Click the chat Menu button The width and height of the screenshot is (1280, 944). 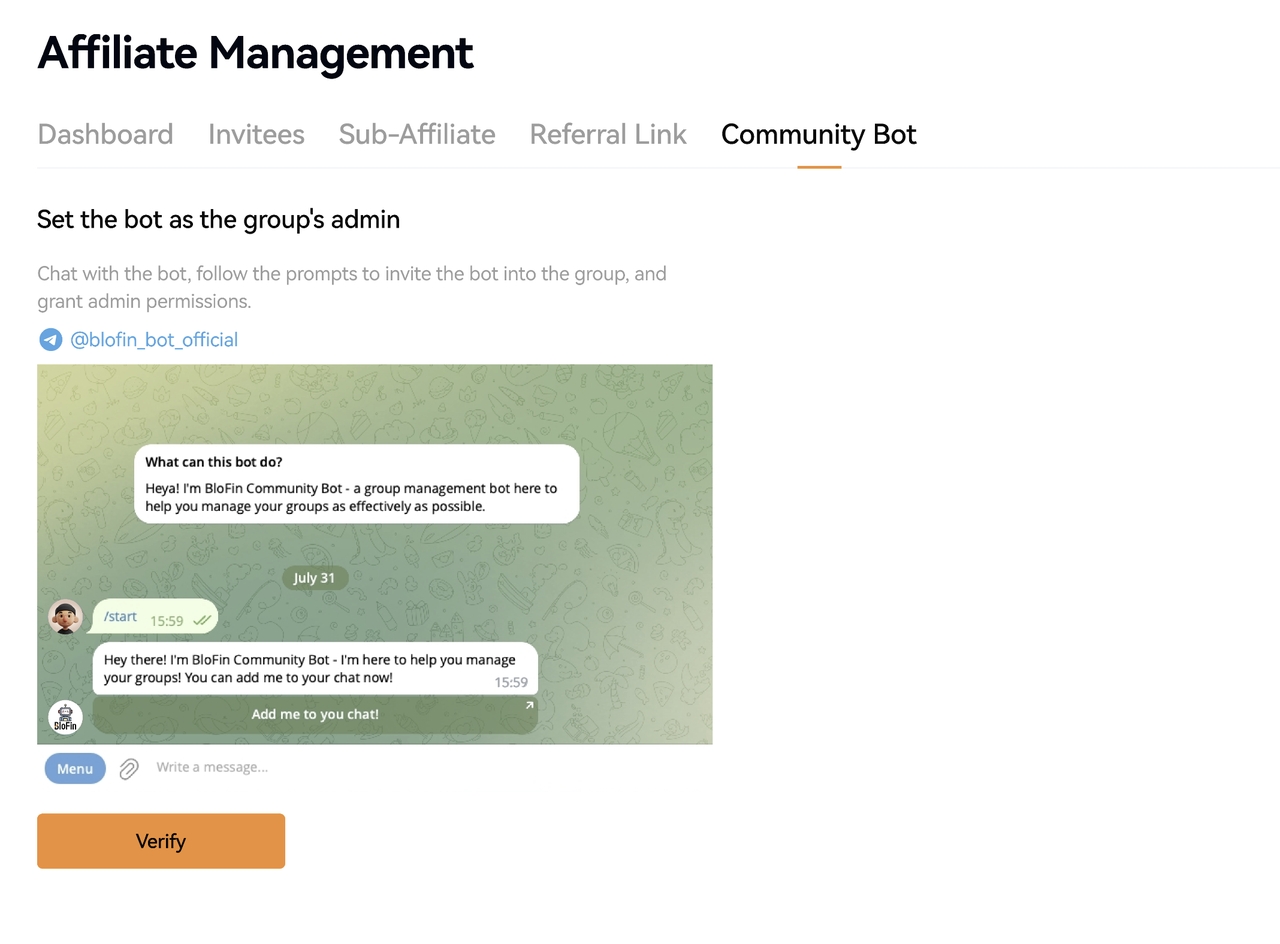coord(75,768)
